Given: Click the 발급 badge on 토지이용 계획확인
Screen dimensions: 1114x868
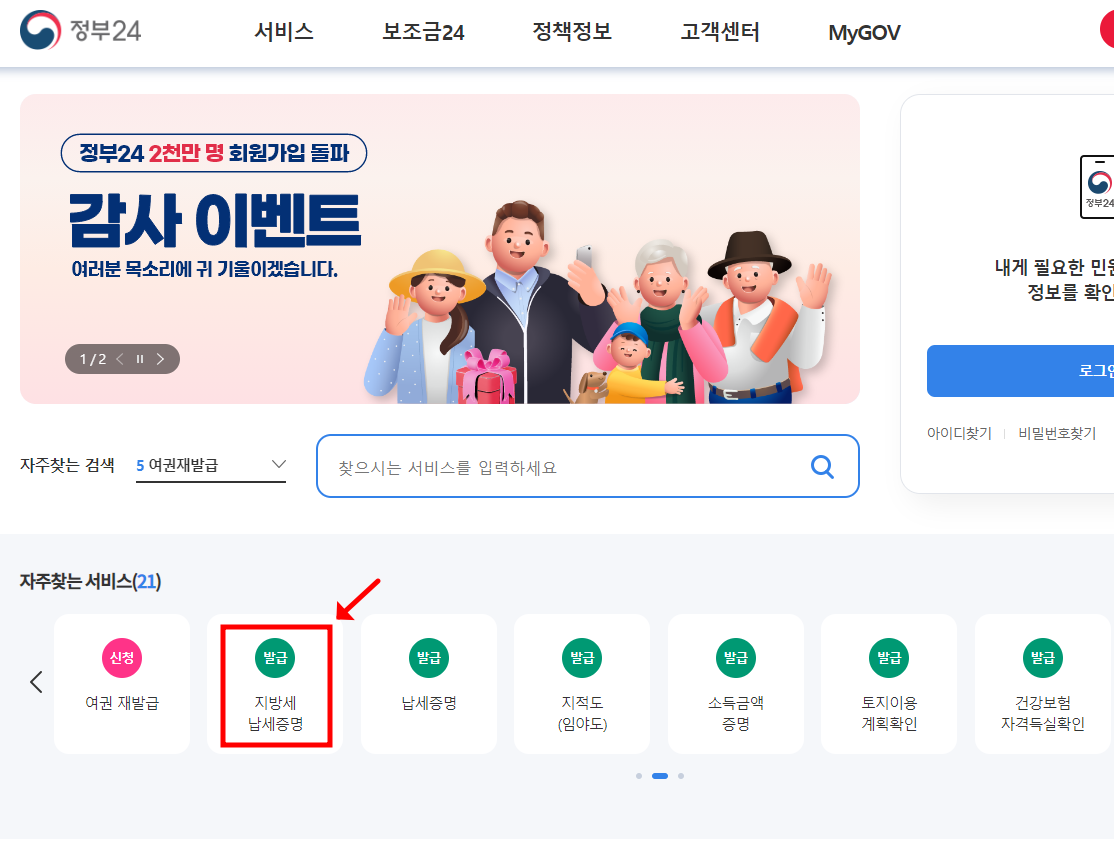Looking at the screenshot, I should (x=889, y=658).
